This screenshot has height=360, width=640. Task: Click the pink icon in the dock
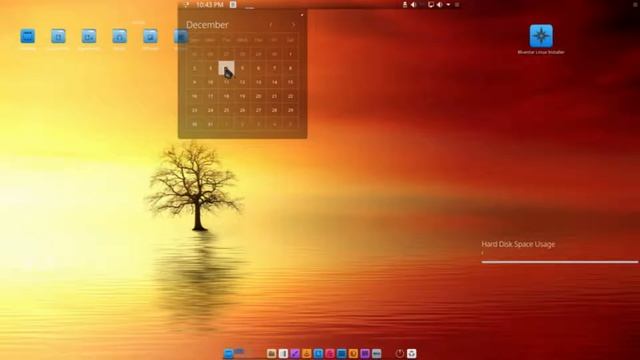point(330,353)
